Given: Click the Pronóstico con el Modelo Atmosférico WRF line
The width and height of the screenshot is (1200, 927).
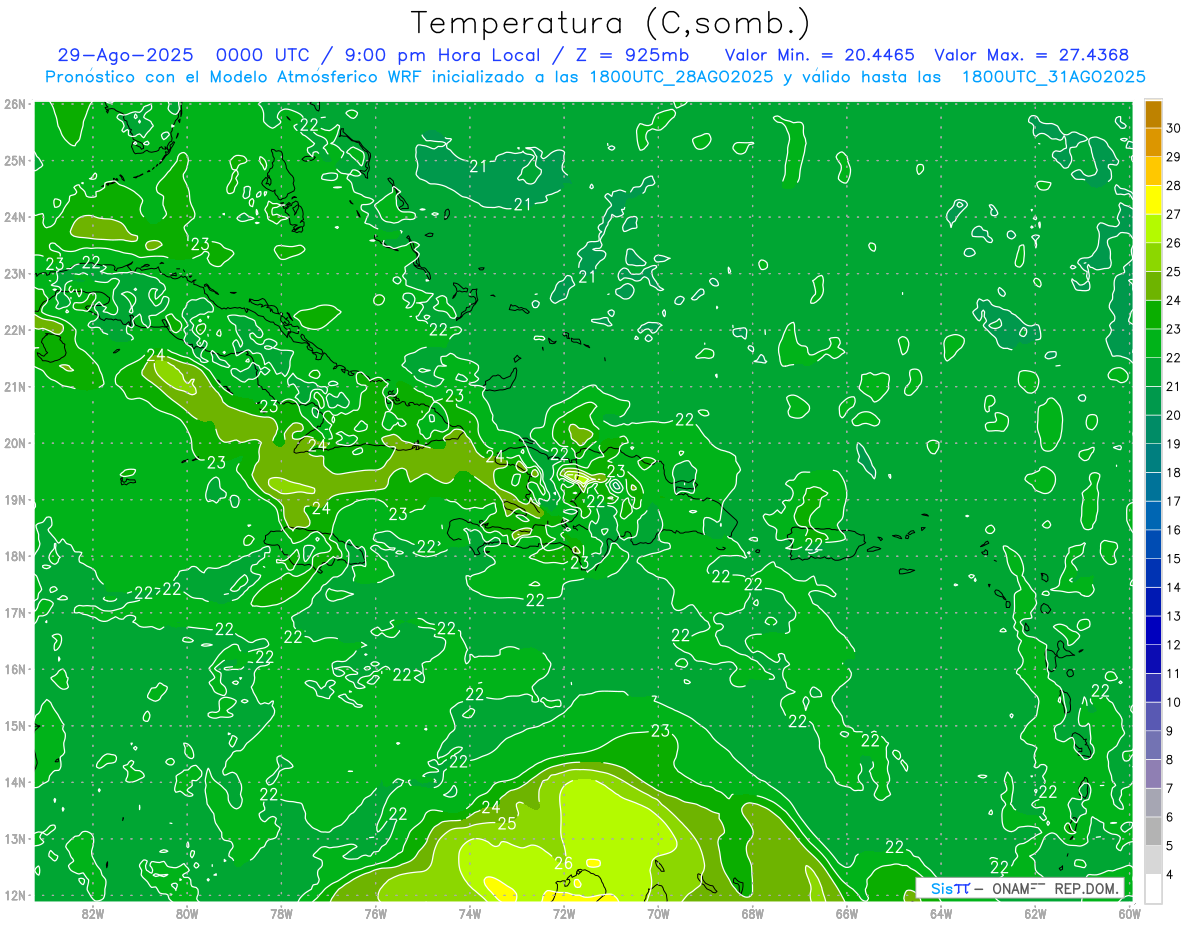Looking at the screenshot, I should click(596, 77).
